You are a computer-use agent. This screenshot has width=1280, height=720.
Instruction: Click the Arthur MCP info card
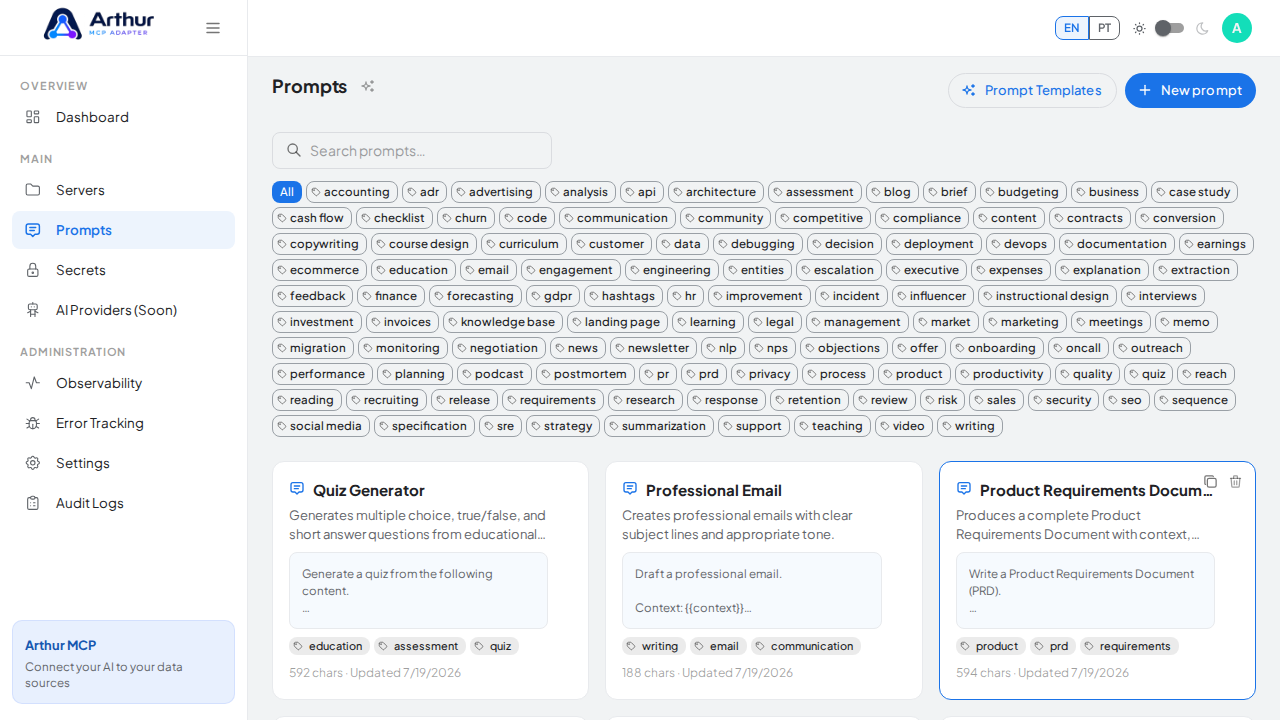point(123,662)
